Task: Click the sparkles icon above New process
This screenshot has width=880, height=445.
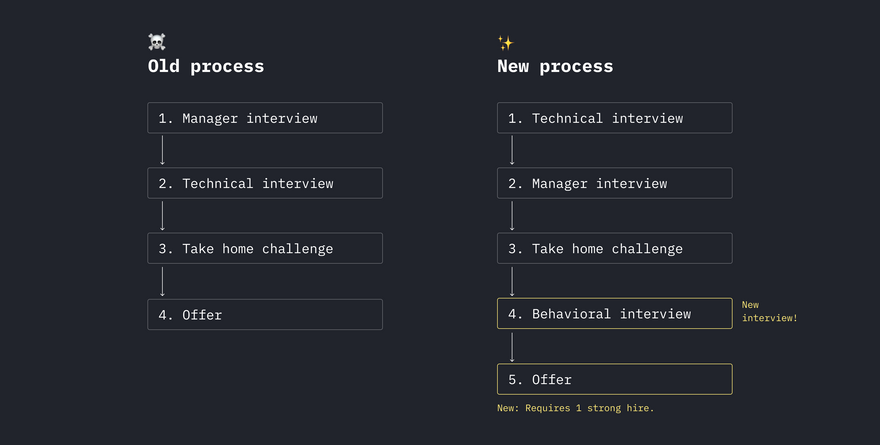Action: tap(505, 43)
